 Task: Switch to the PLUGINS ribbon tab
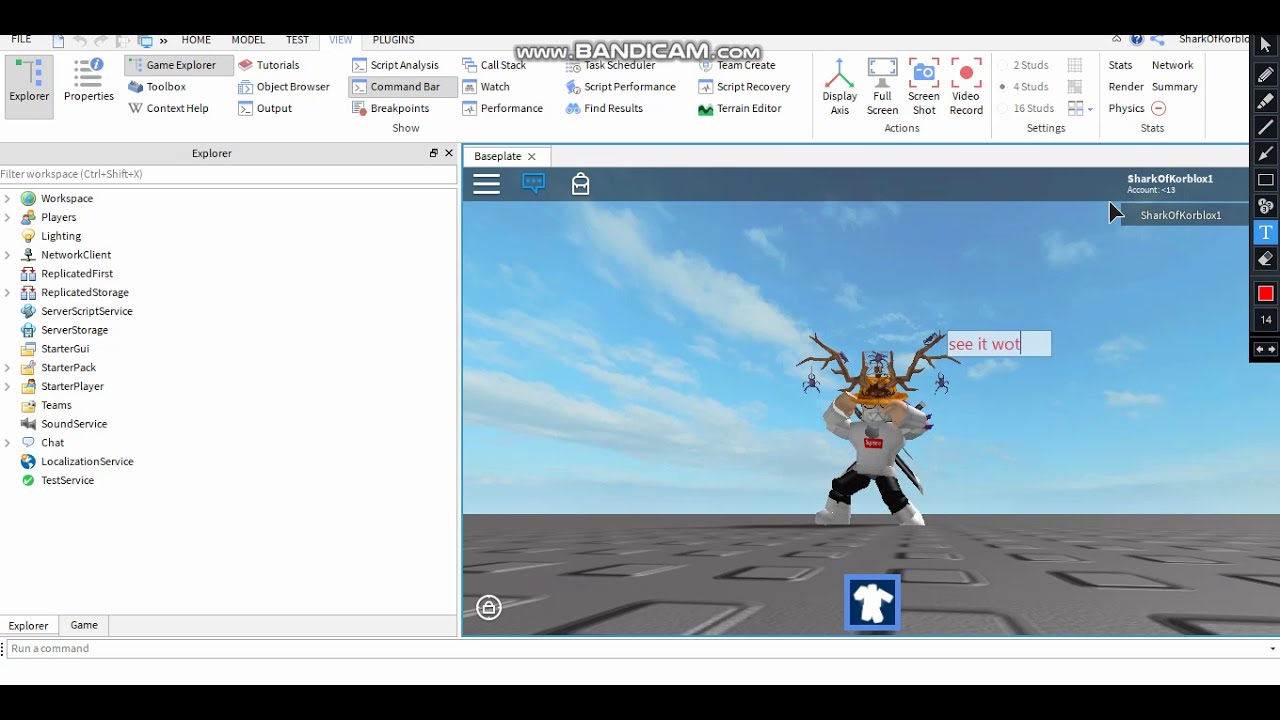pyautogui.click(x=393, y=40)
